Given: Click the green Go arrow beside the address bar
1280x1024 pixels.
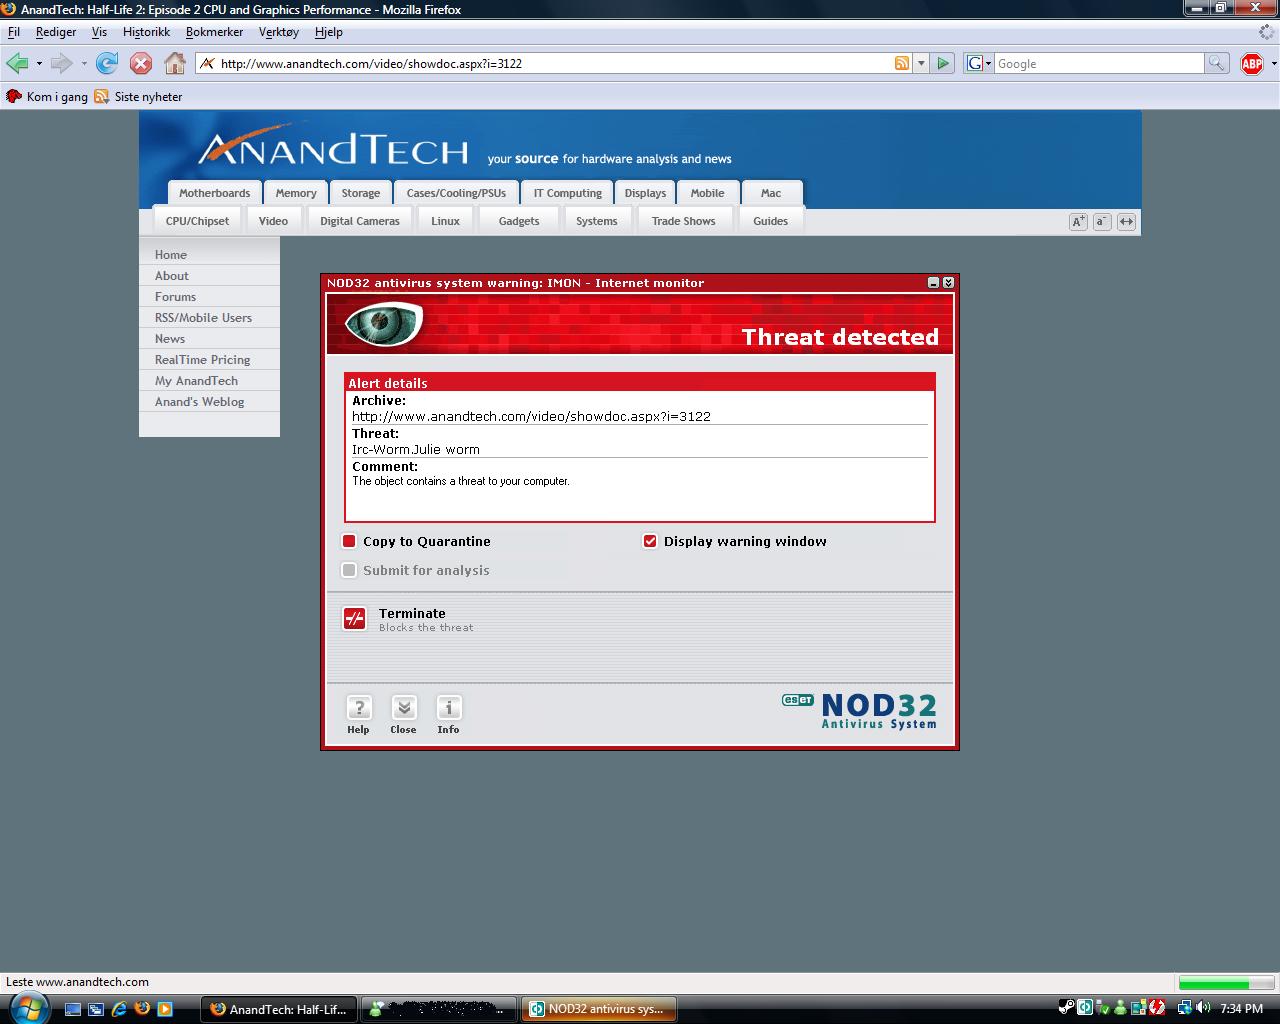Looking at the screenshot, I should [942, 63].
